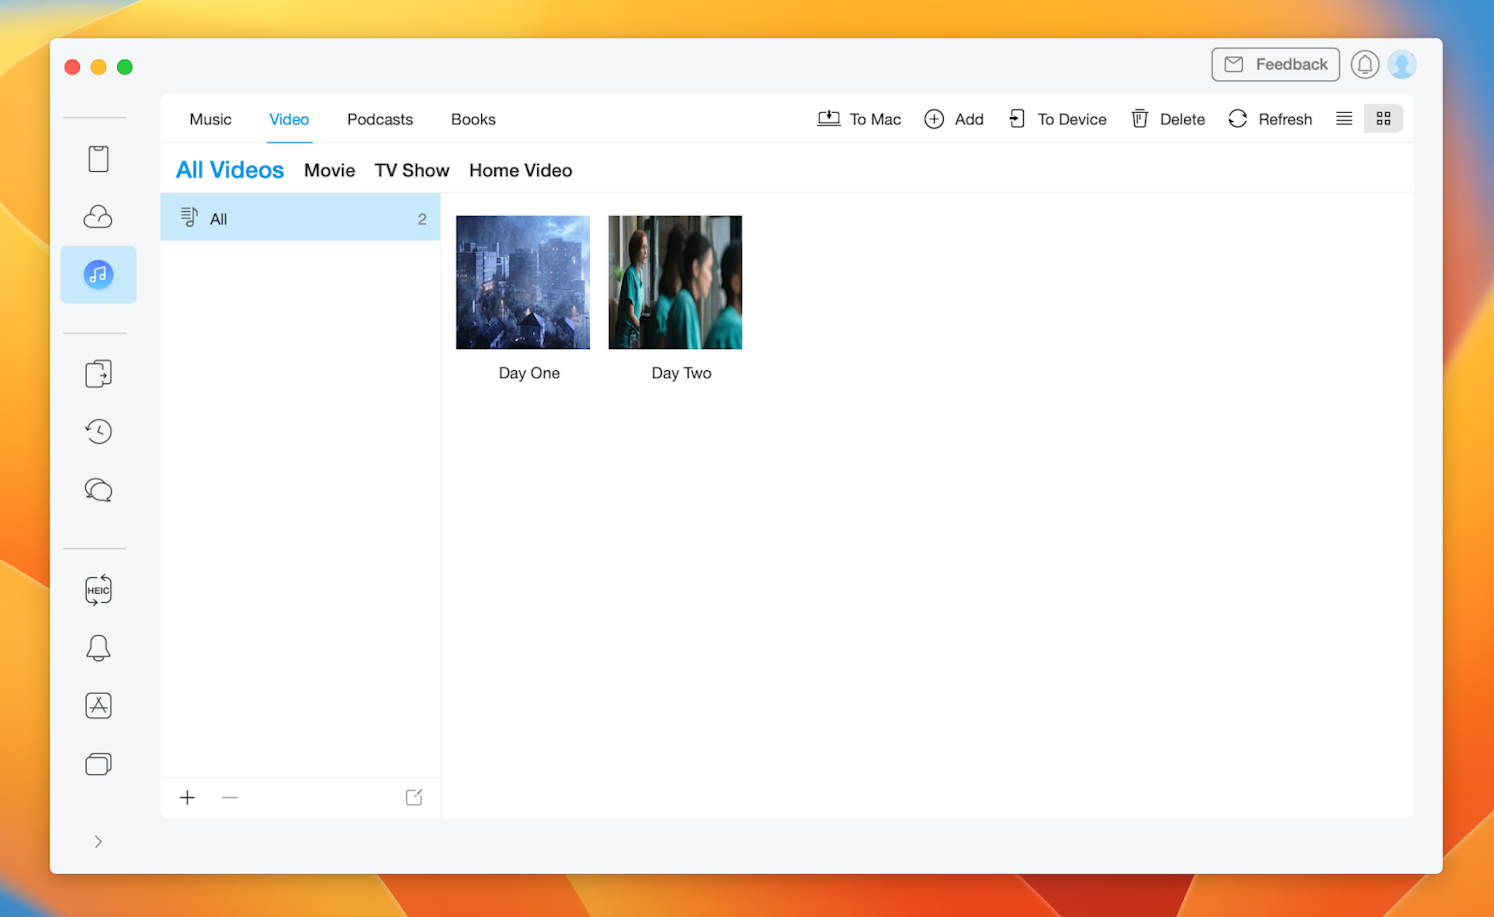Launch the HEIC converter tool
Image resolution: width=1494 pixels, height=917 pixels.
[x=98, y=590]
